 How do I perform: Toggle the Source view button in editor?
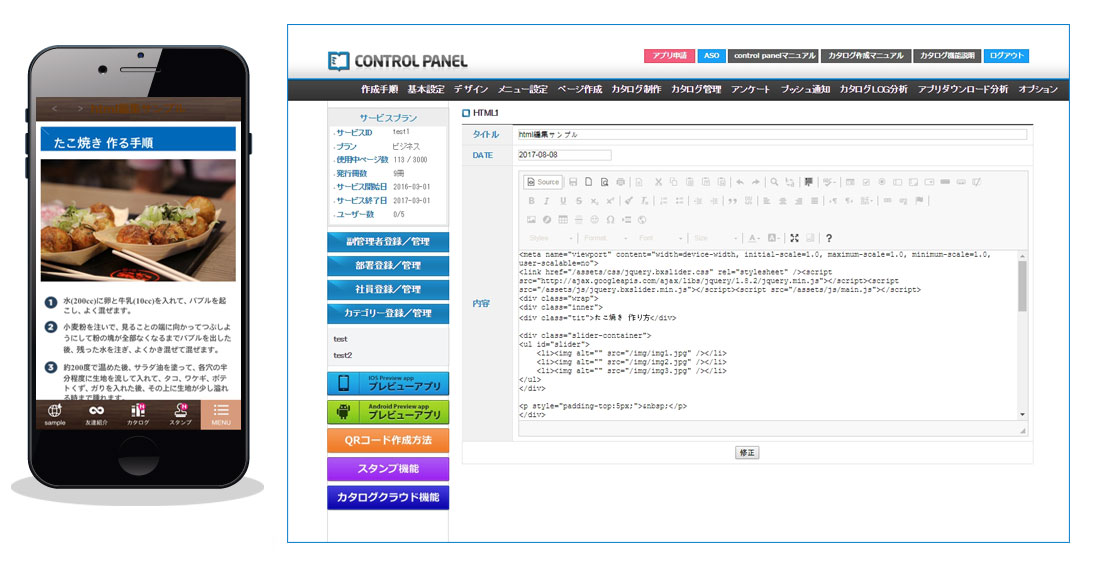tap(543, 182)
